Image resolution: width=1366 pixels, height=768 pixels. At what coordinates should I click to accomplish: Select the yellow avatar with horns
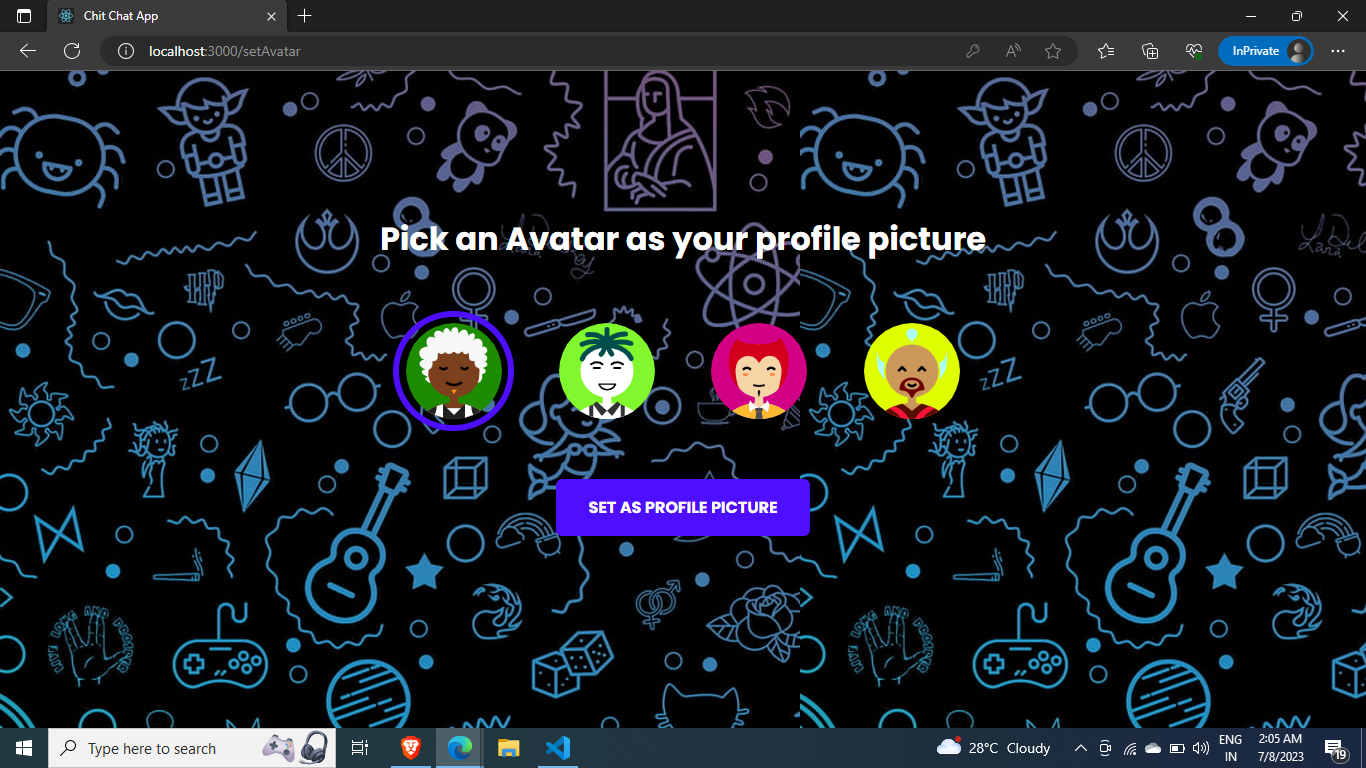[911, 371]
